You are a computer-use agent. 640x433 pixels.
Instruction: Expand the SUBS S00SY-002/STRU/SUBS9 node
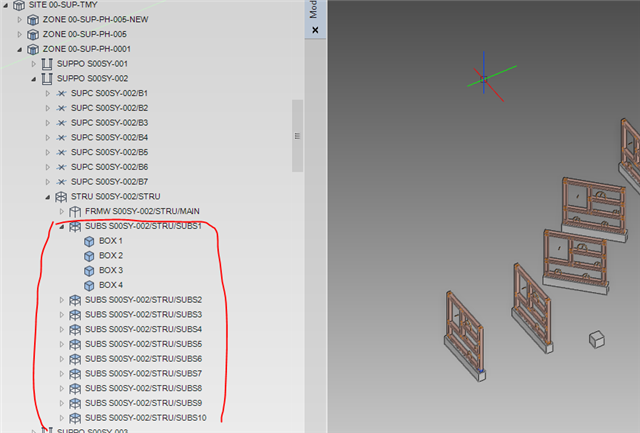(62, 403)
